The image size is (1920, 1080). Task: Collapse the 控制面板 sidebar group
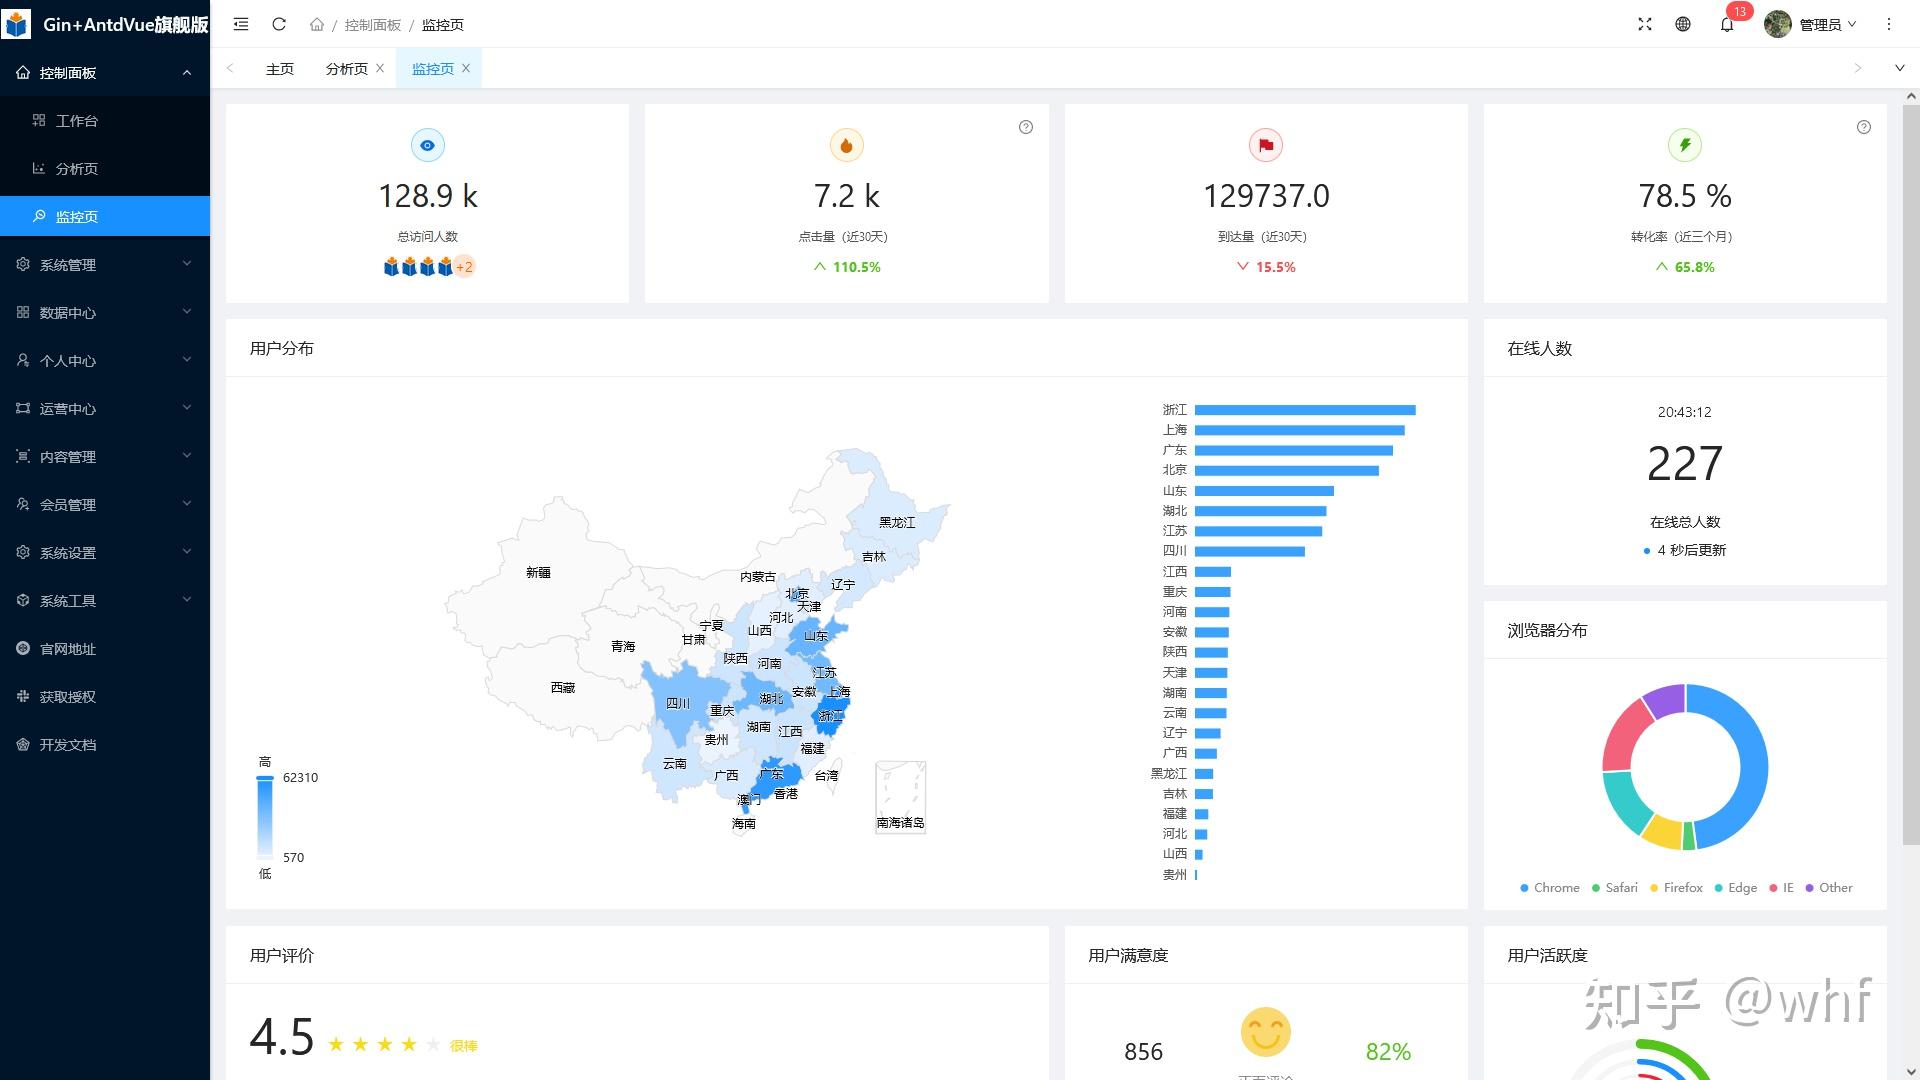coord(104,72)
